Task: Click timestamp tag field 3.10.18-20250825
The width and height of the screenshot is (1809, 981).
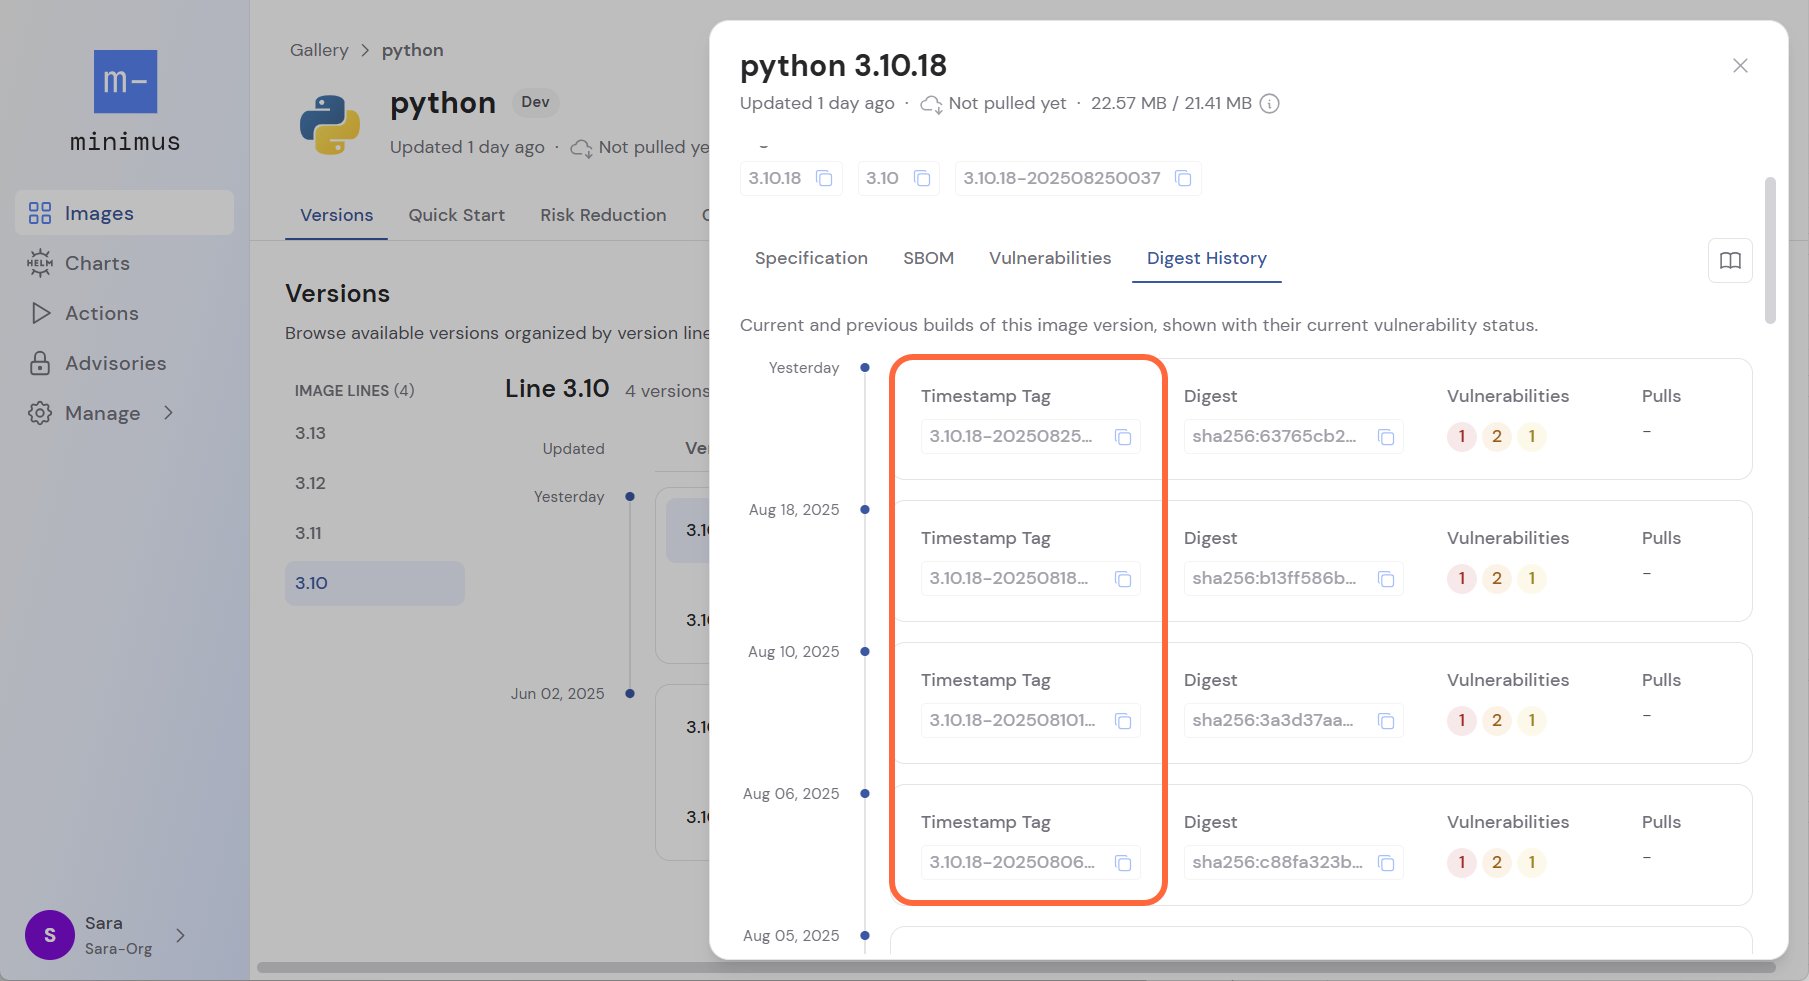Action: pos(1030,437)
